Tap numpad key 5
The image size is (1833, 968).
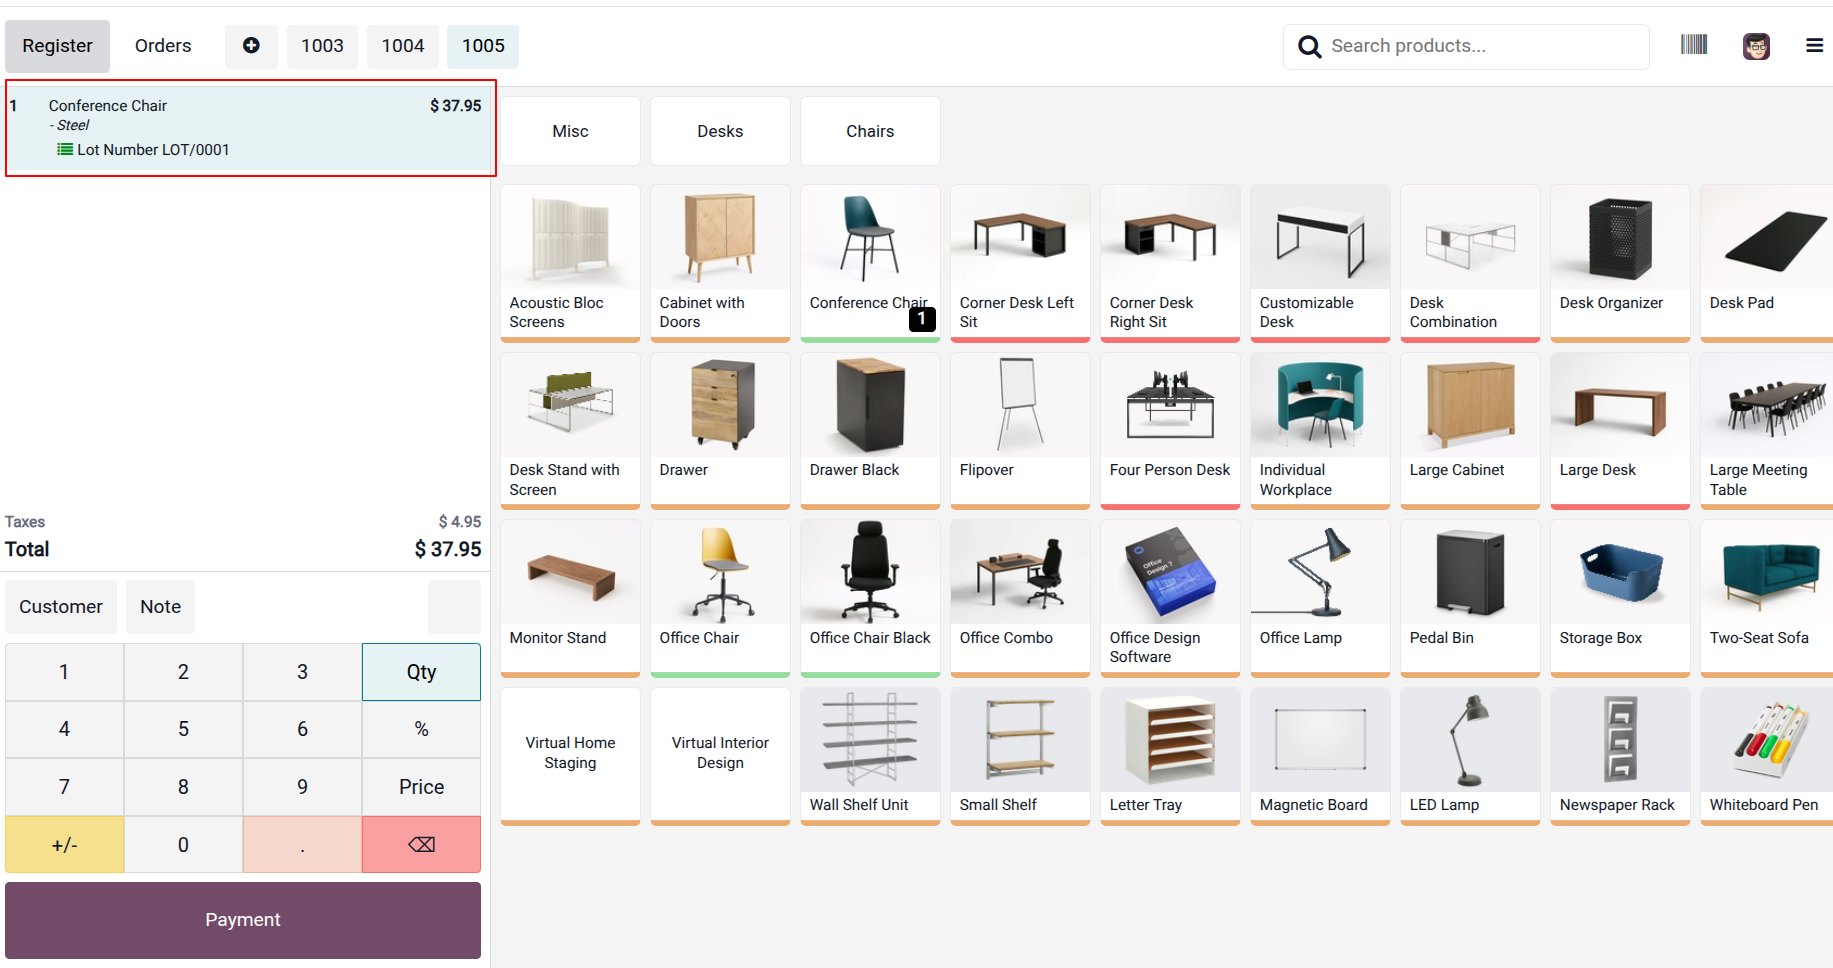(183, 729)
